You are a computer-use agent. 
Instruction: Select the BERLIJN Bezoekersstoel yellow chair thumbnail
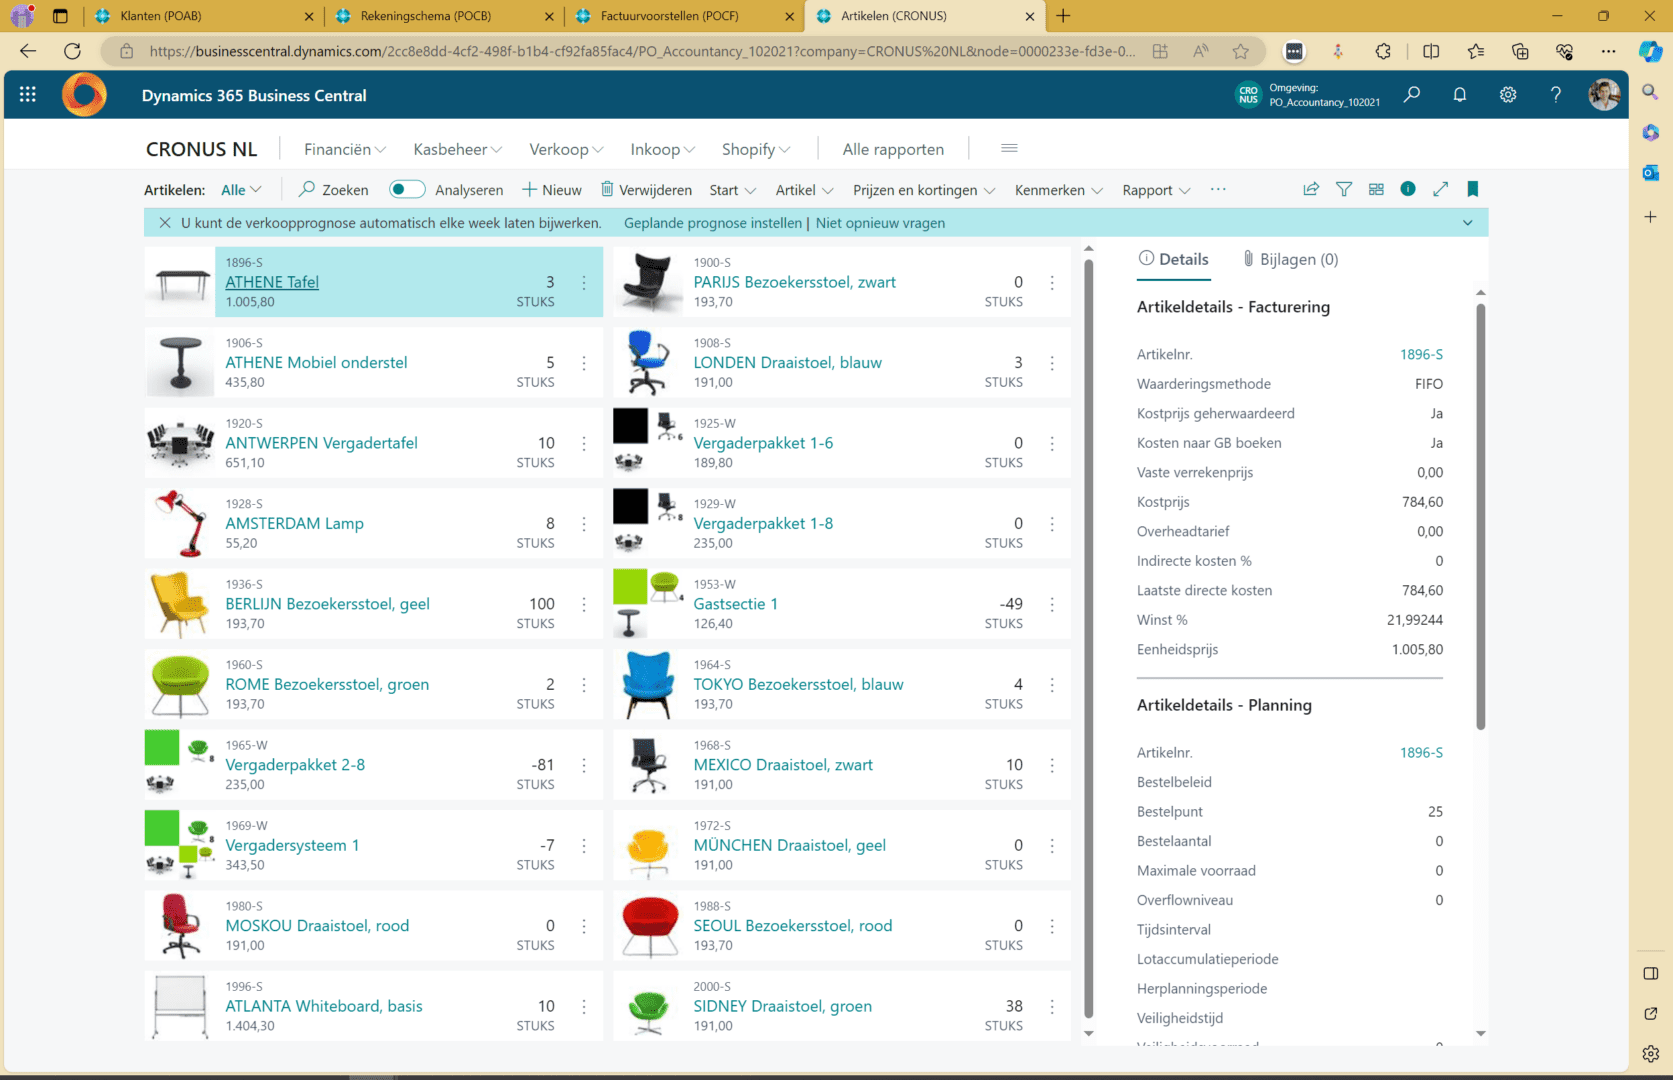pos(179,604)
